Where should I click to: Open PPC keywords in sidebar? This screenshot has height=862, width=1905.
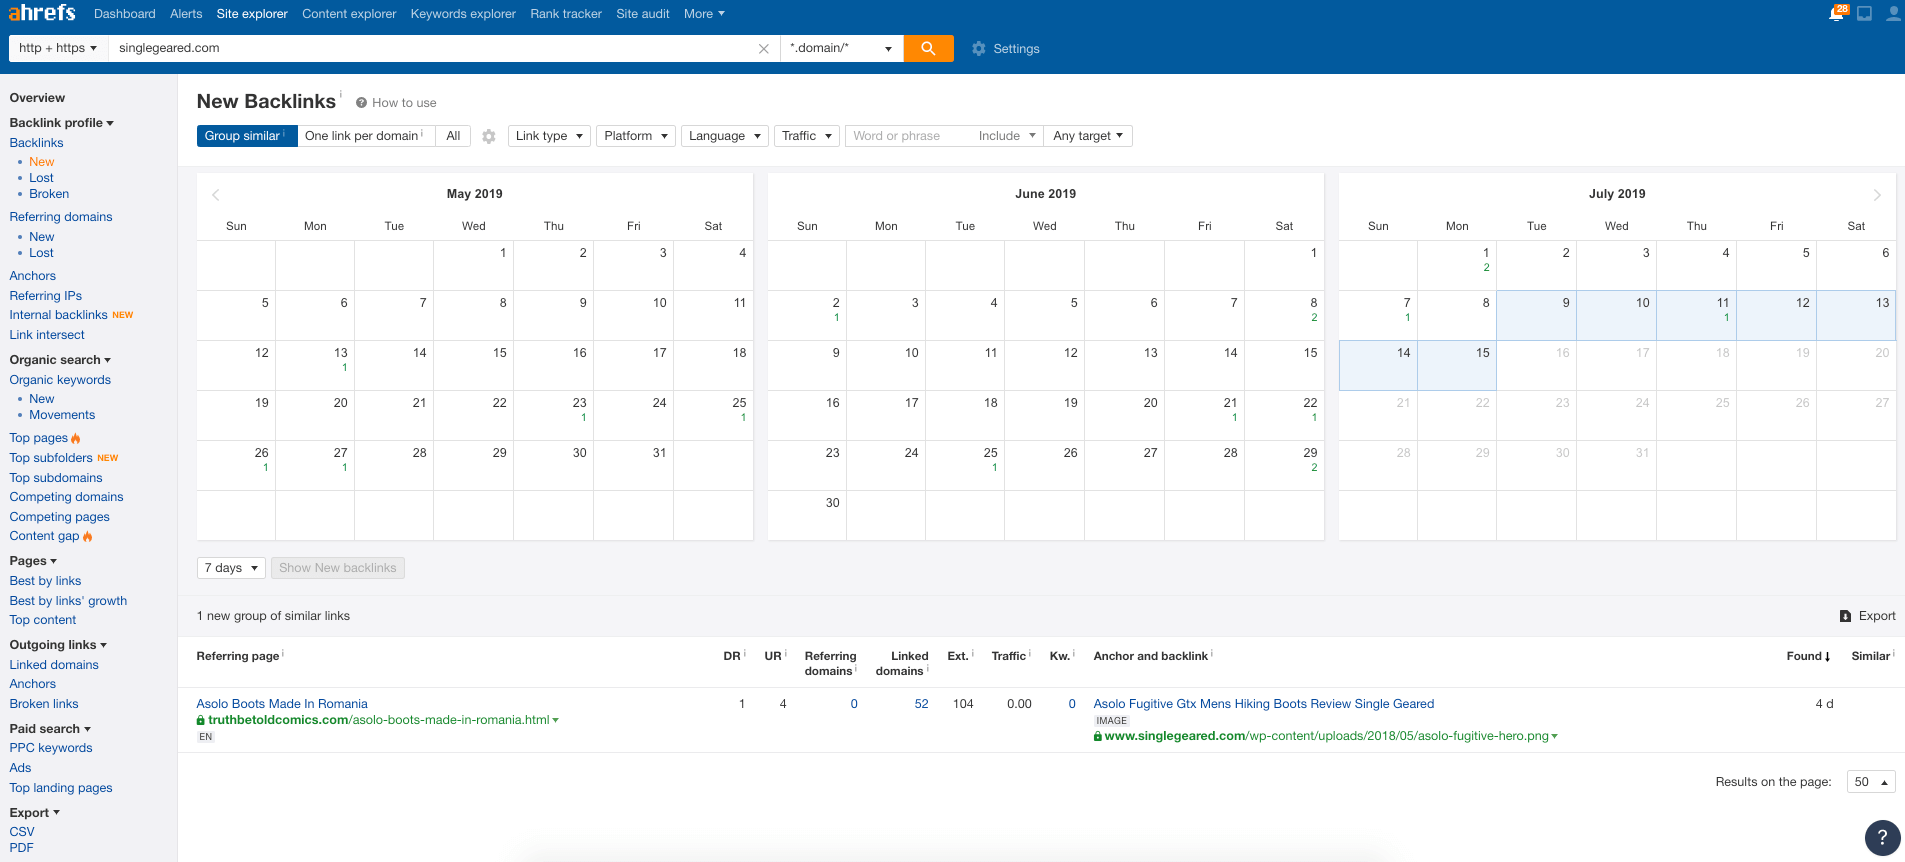click(x=51, y=748)
